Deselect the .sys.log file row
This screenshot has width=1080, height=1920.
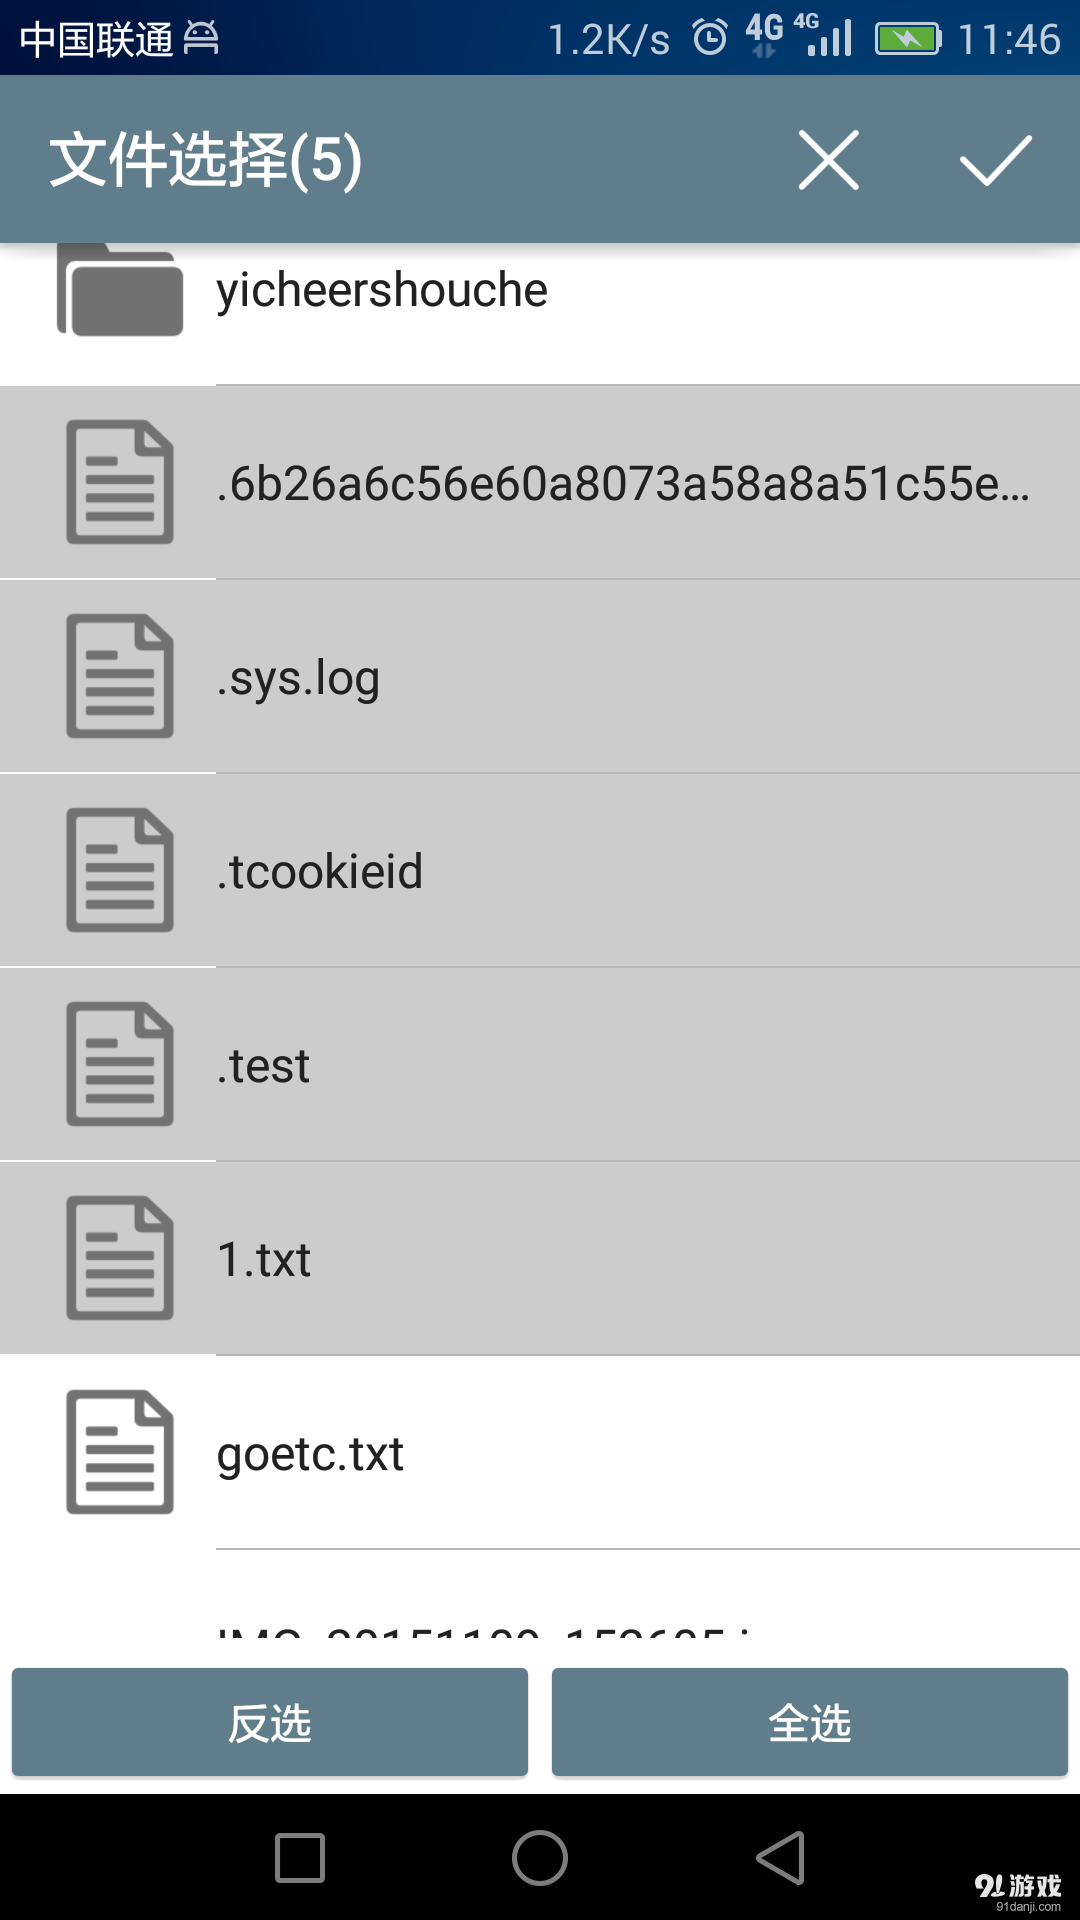[600, 678]
